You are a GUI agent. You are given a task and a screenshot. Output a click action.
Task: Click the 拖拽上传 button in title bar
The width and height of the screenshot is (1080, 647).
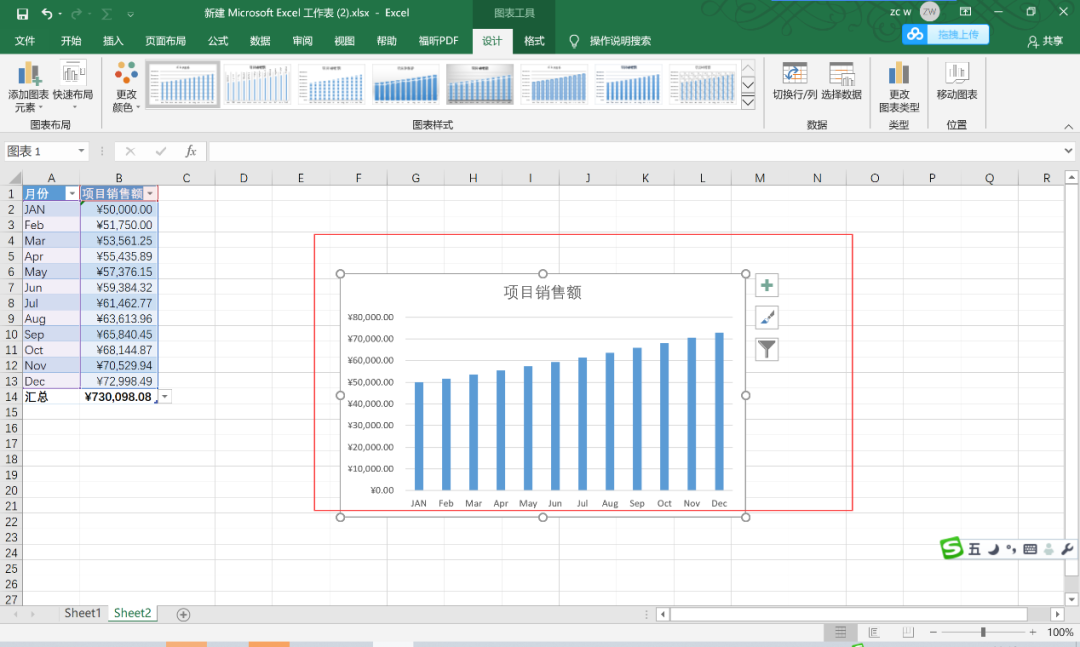[958, 33]
